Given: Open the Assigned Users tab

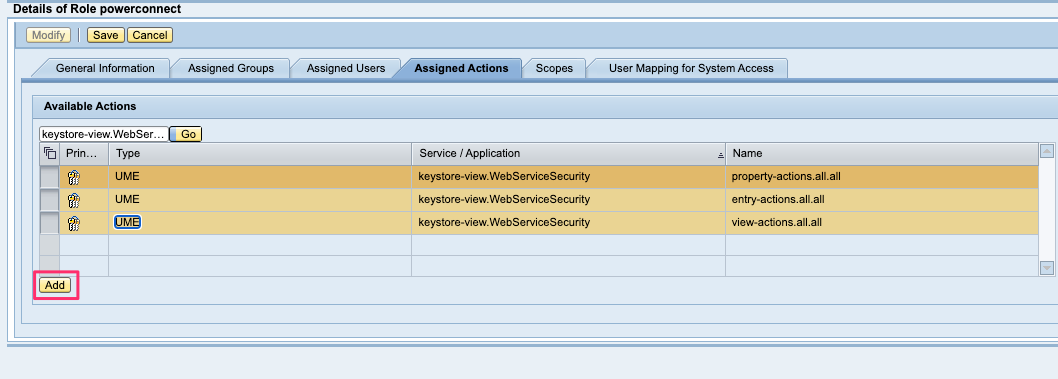Looking at the screenshot, I should coord(345,68).
